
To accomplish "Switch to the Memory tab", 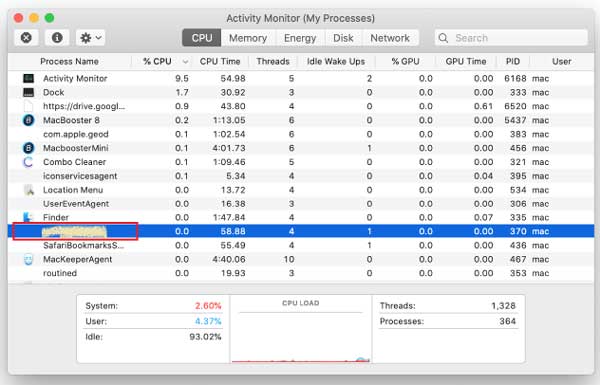I will 248,38.
